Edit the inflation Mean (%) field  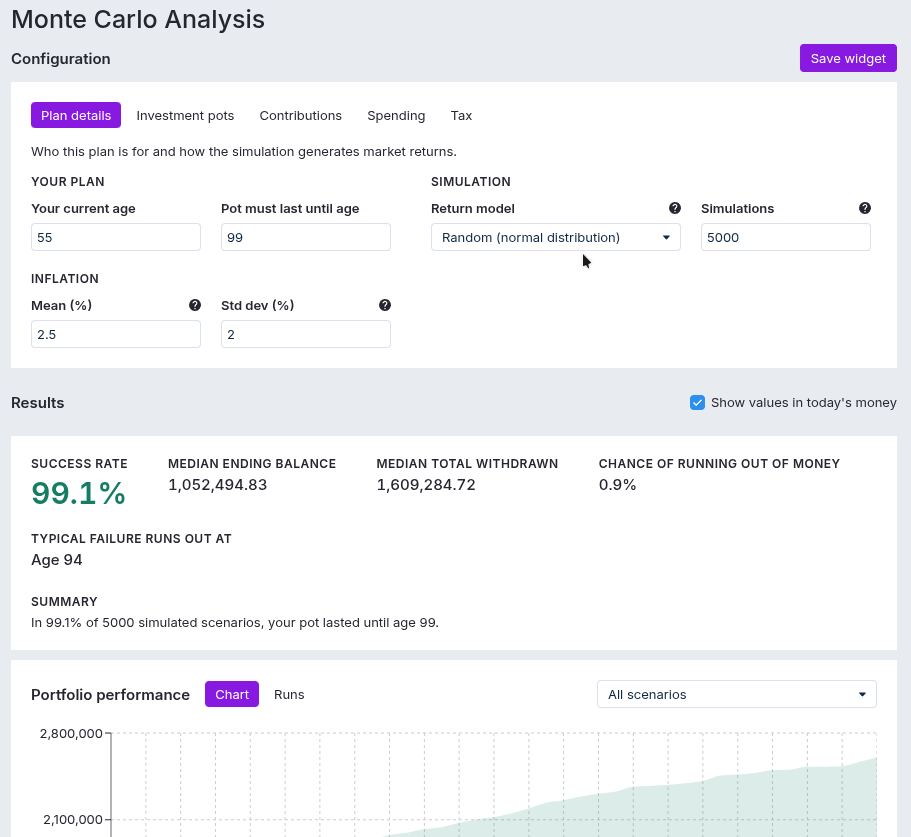click(116, 334)
